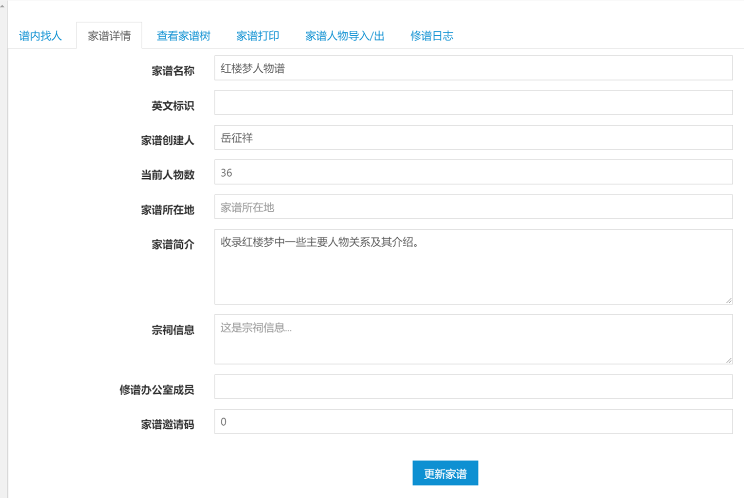Open the 查看家谱树 tab

click(x=184, y=36)
